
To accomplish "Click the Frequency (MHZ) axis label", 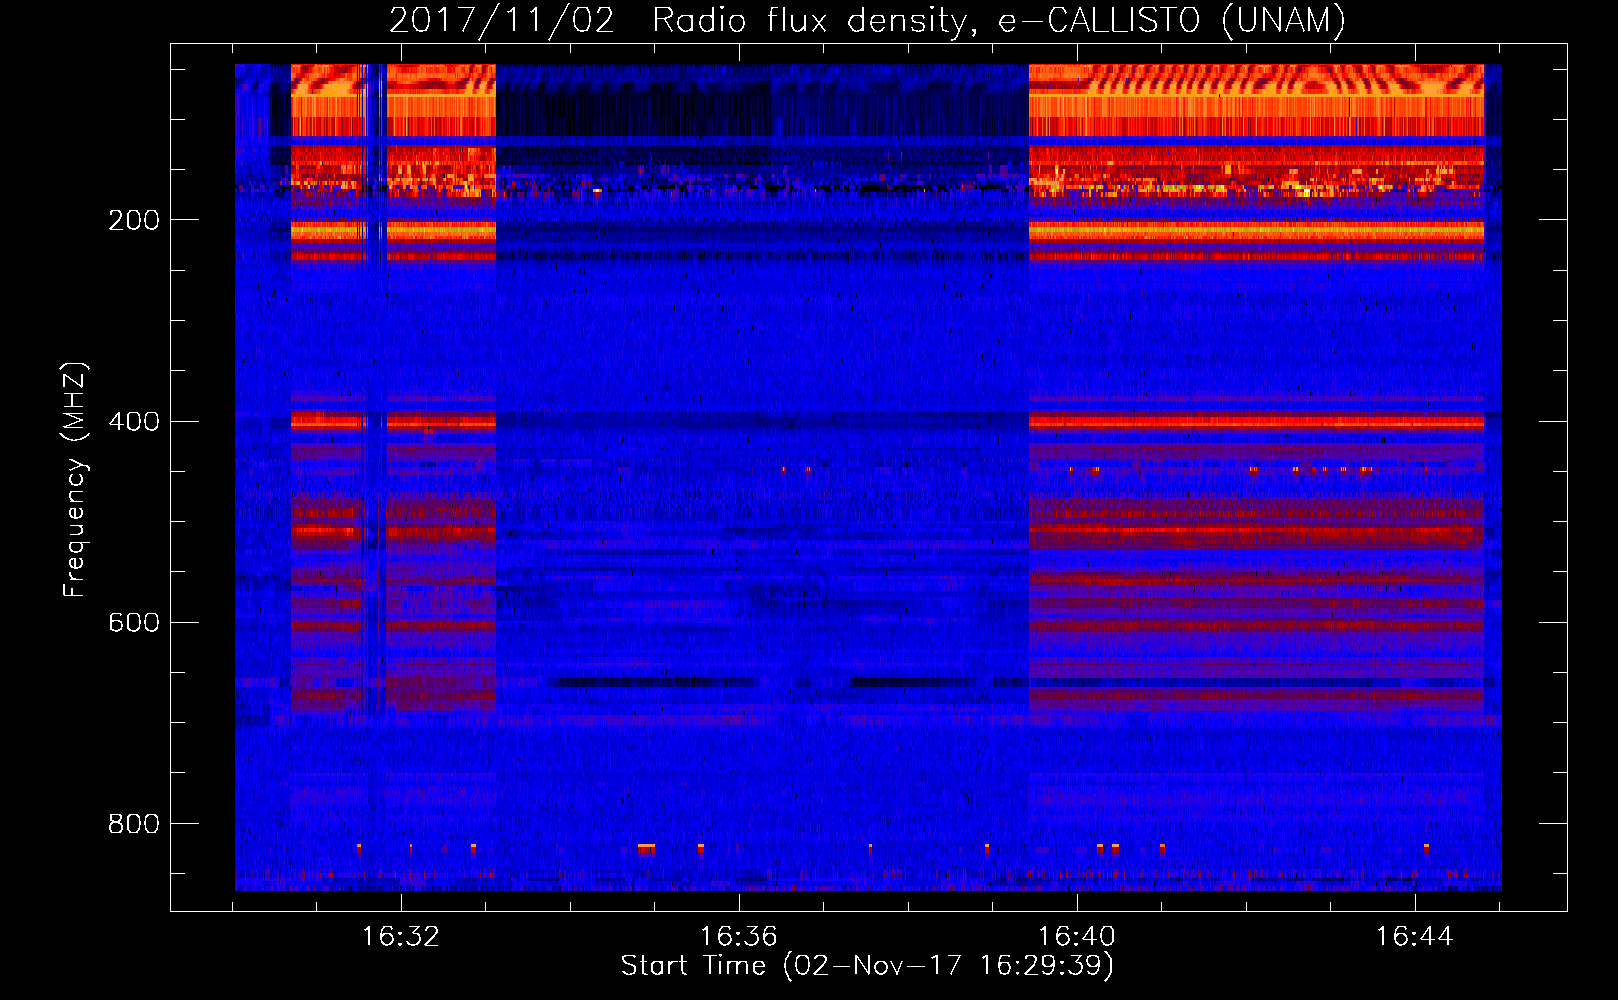I will pos(75,480).
